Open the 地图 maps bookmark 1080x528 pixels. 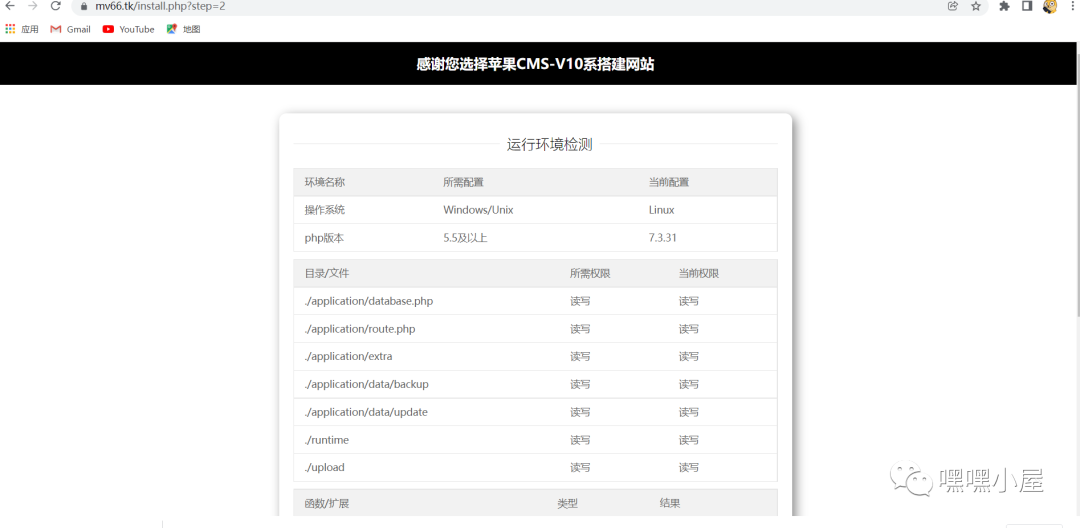183,29
